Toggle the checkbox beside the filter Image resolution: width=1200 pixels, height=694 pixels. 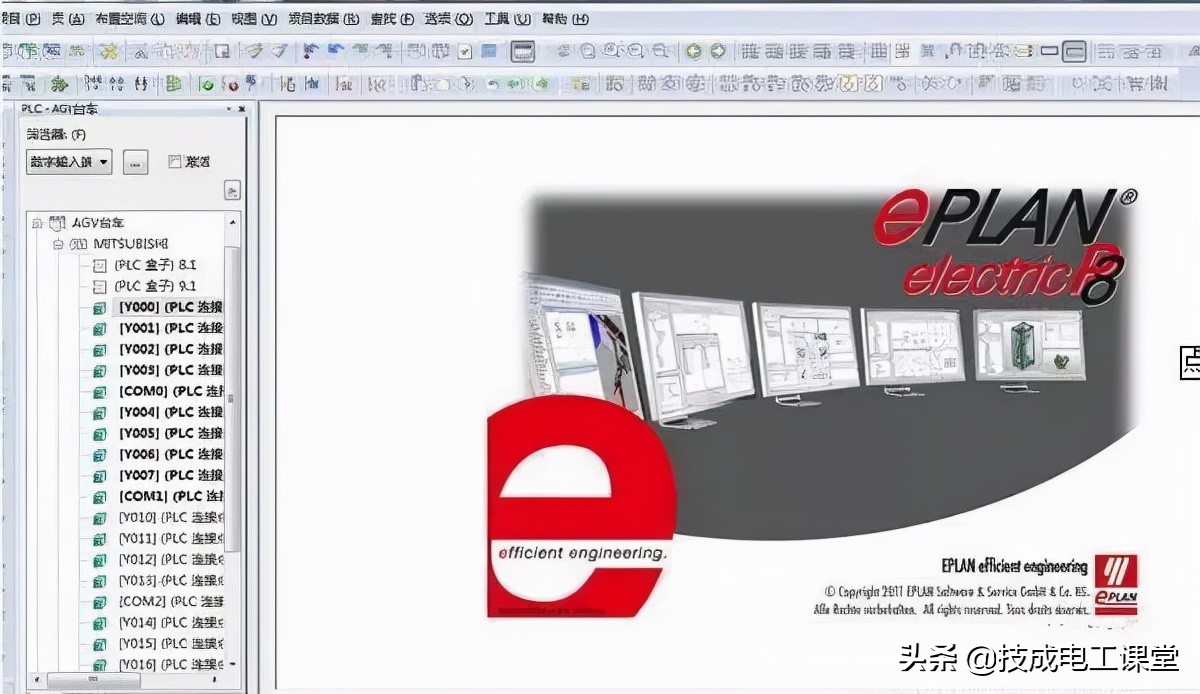174,161
